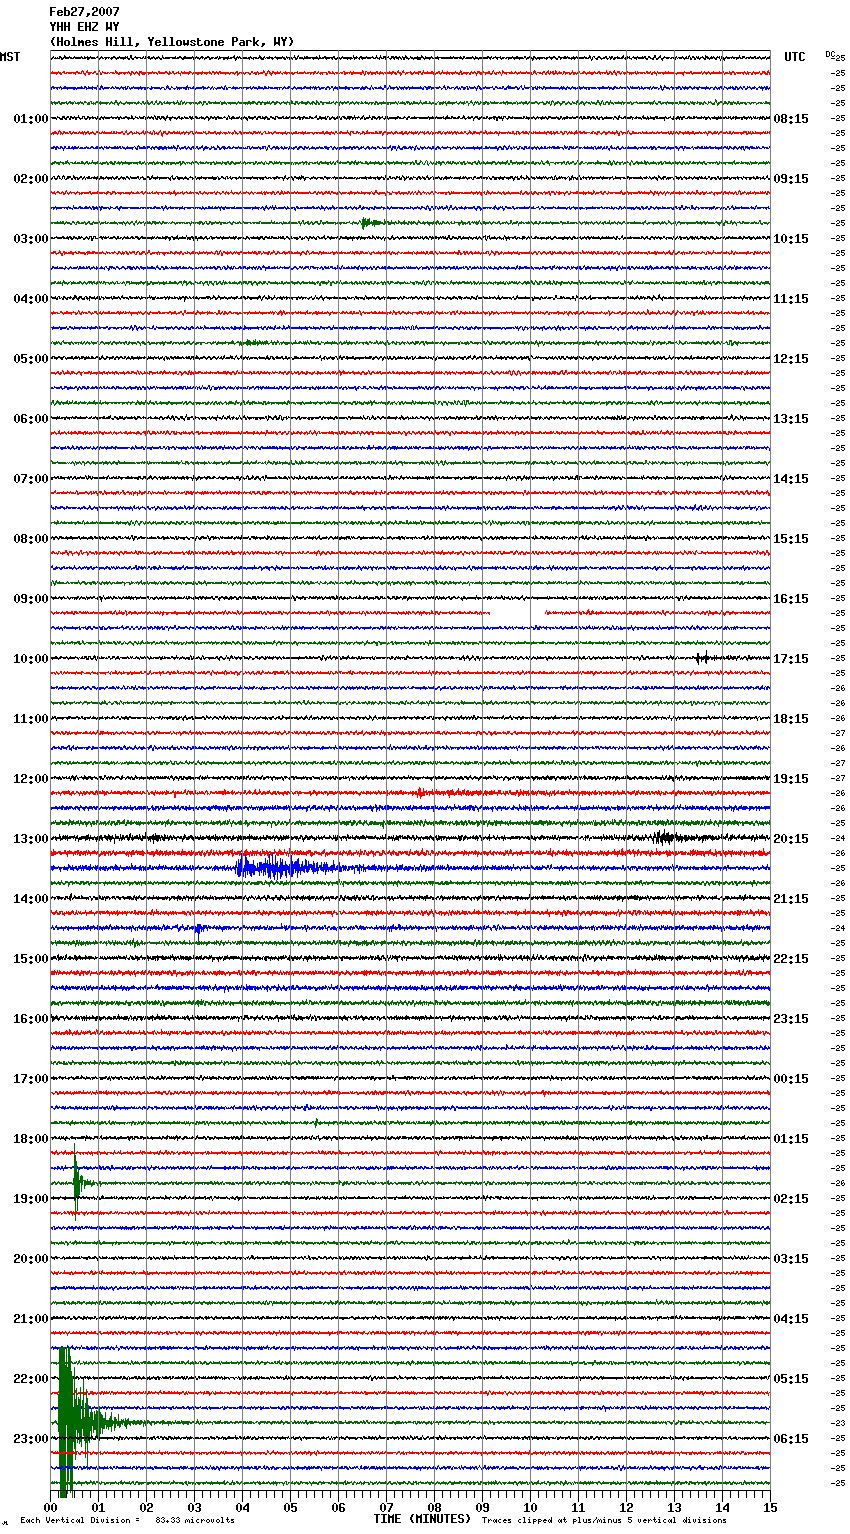Select the 12:00 MST hour label

click(x=31, y=779)
